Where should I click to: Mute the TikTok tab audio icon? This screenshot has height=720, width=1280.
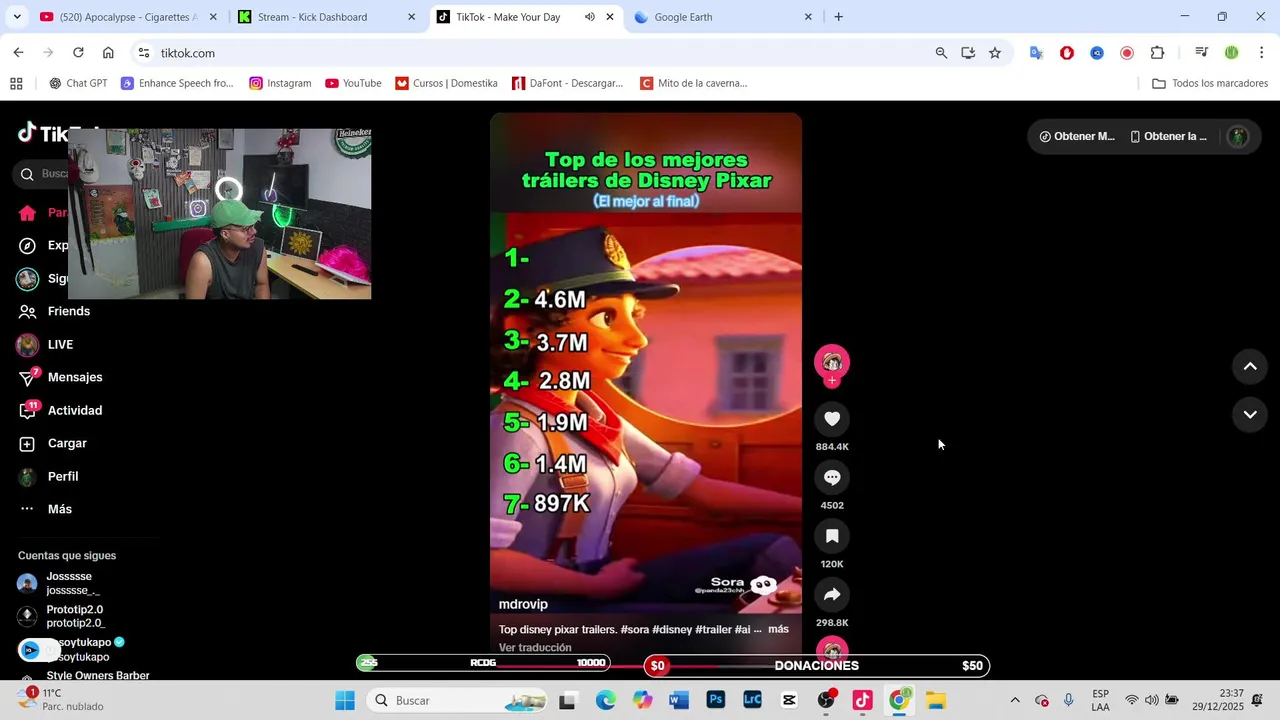pos(589,17)
